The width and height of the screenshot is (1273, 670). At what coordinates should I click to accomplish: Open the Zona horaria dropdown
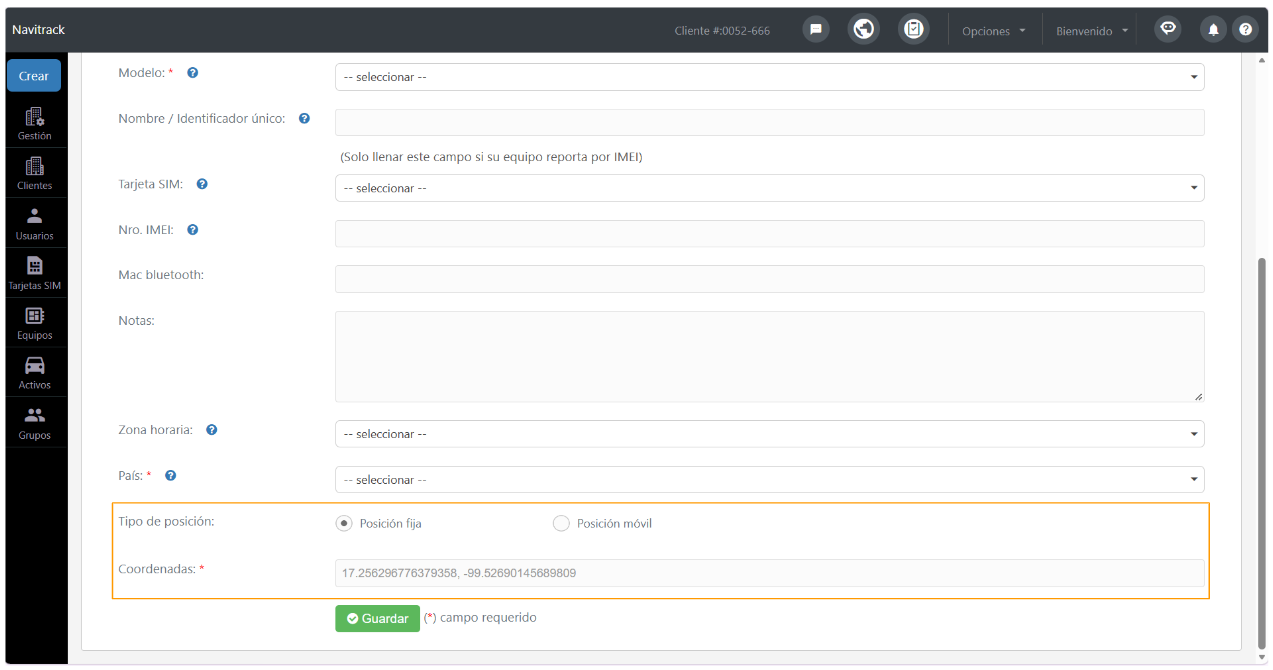point(769,434)
